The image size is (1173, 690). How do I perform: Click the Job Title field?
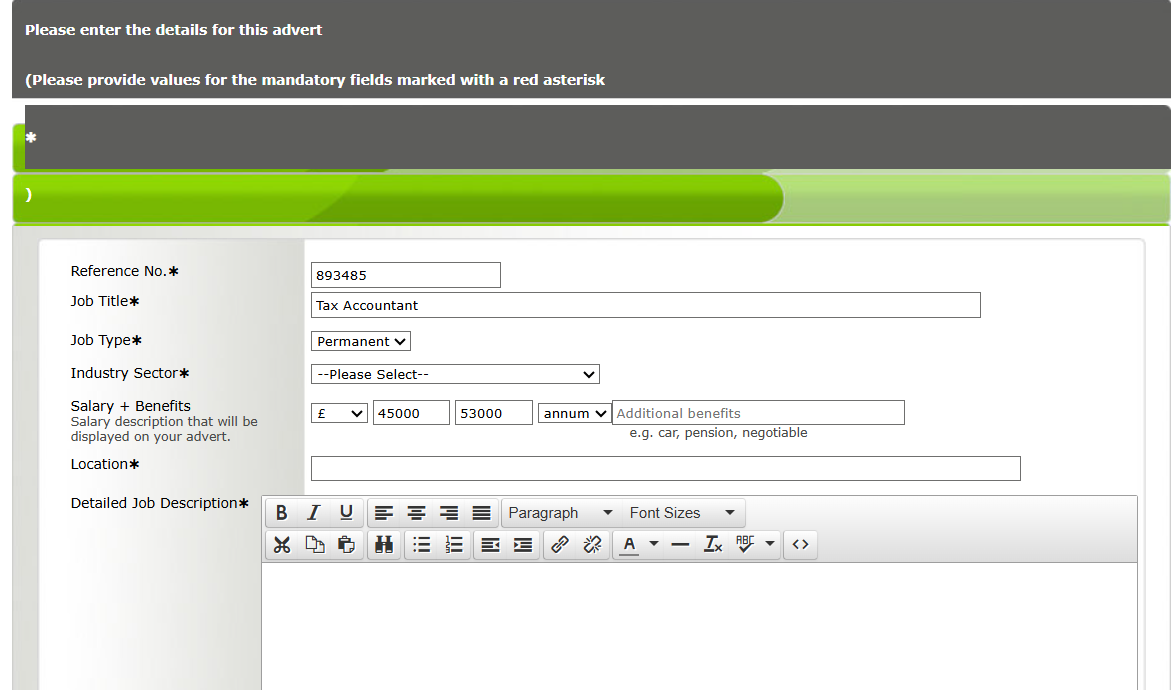[x=646, y=305]
